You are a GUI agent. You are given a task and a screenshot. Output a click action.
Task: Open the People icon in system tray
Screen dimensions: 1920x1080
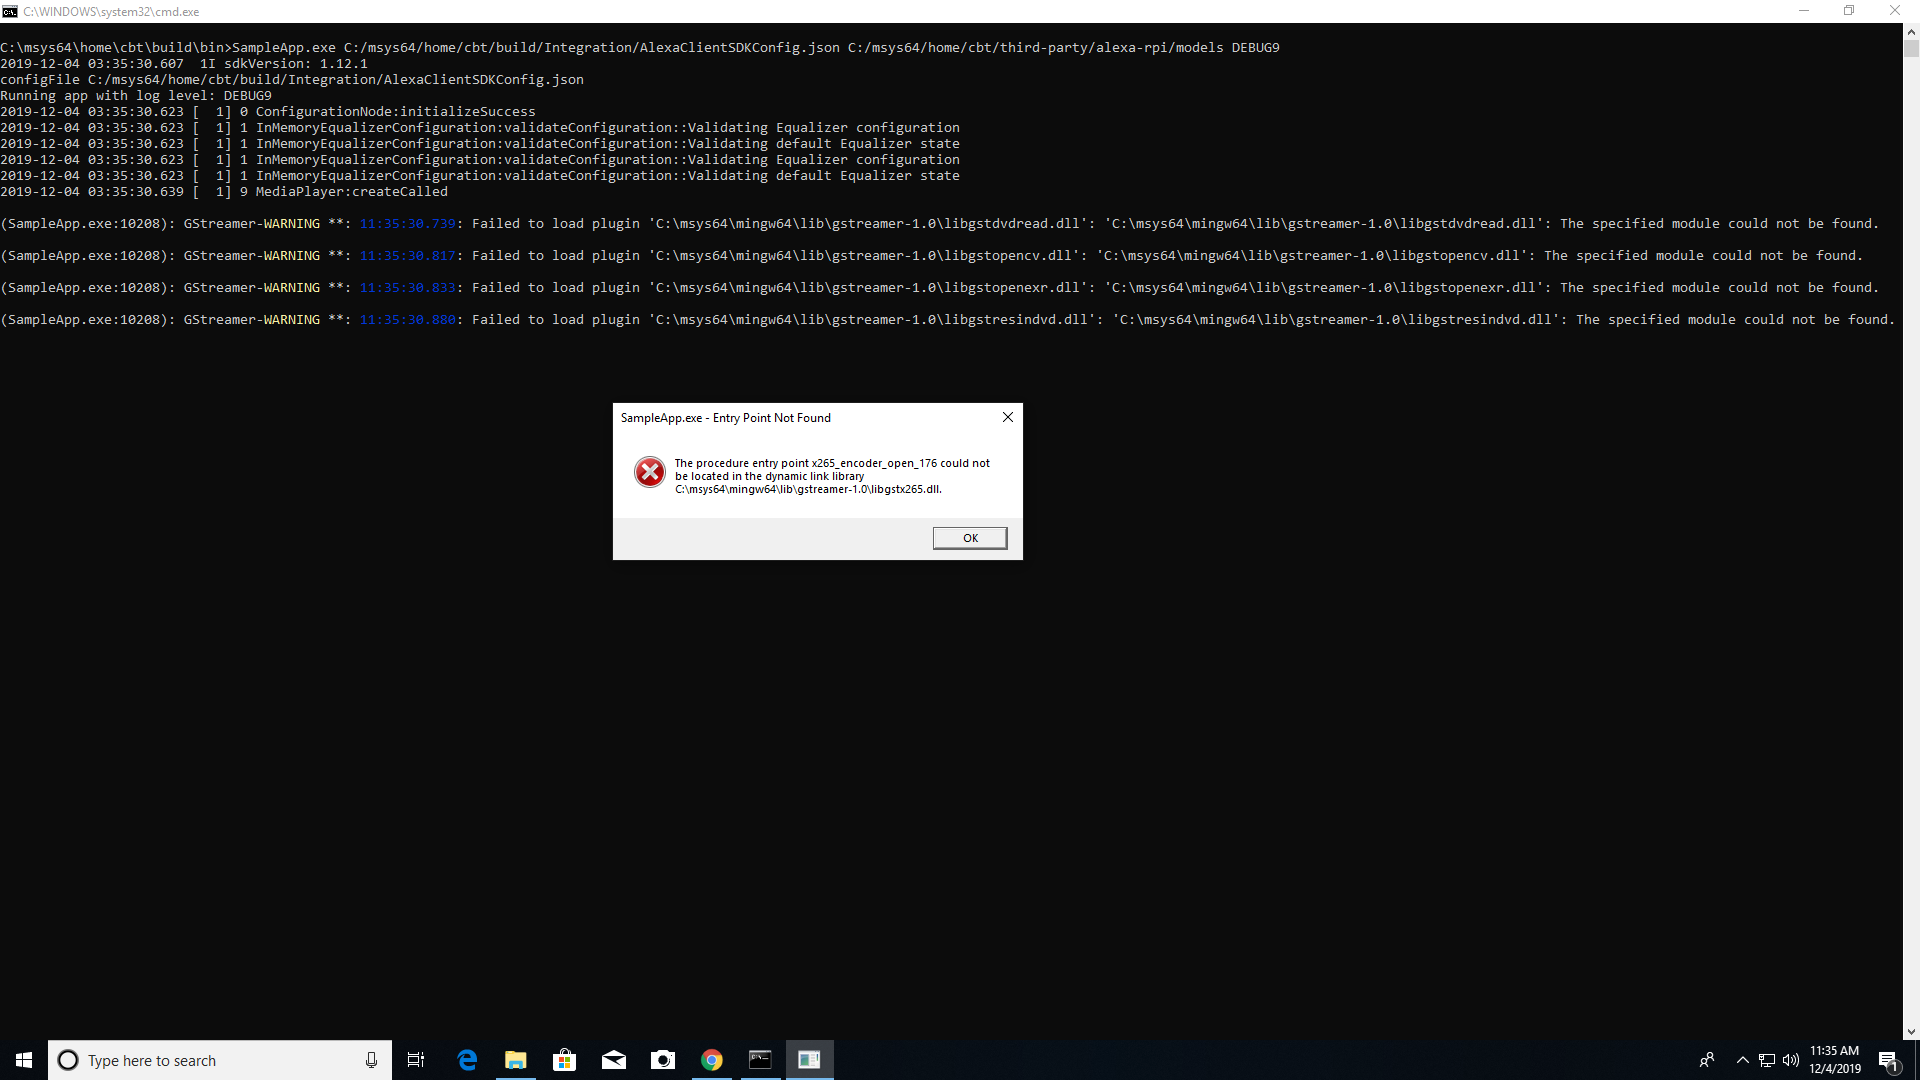click(x=1708, y=1059)
